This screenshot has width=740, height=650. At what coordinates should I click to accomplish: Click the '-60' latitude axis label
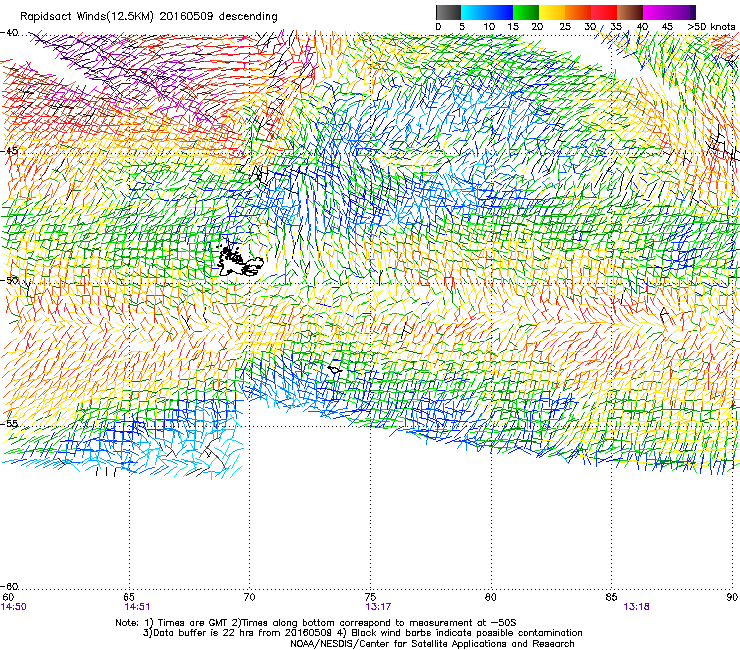[9, 586]
